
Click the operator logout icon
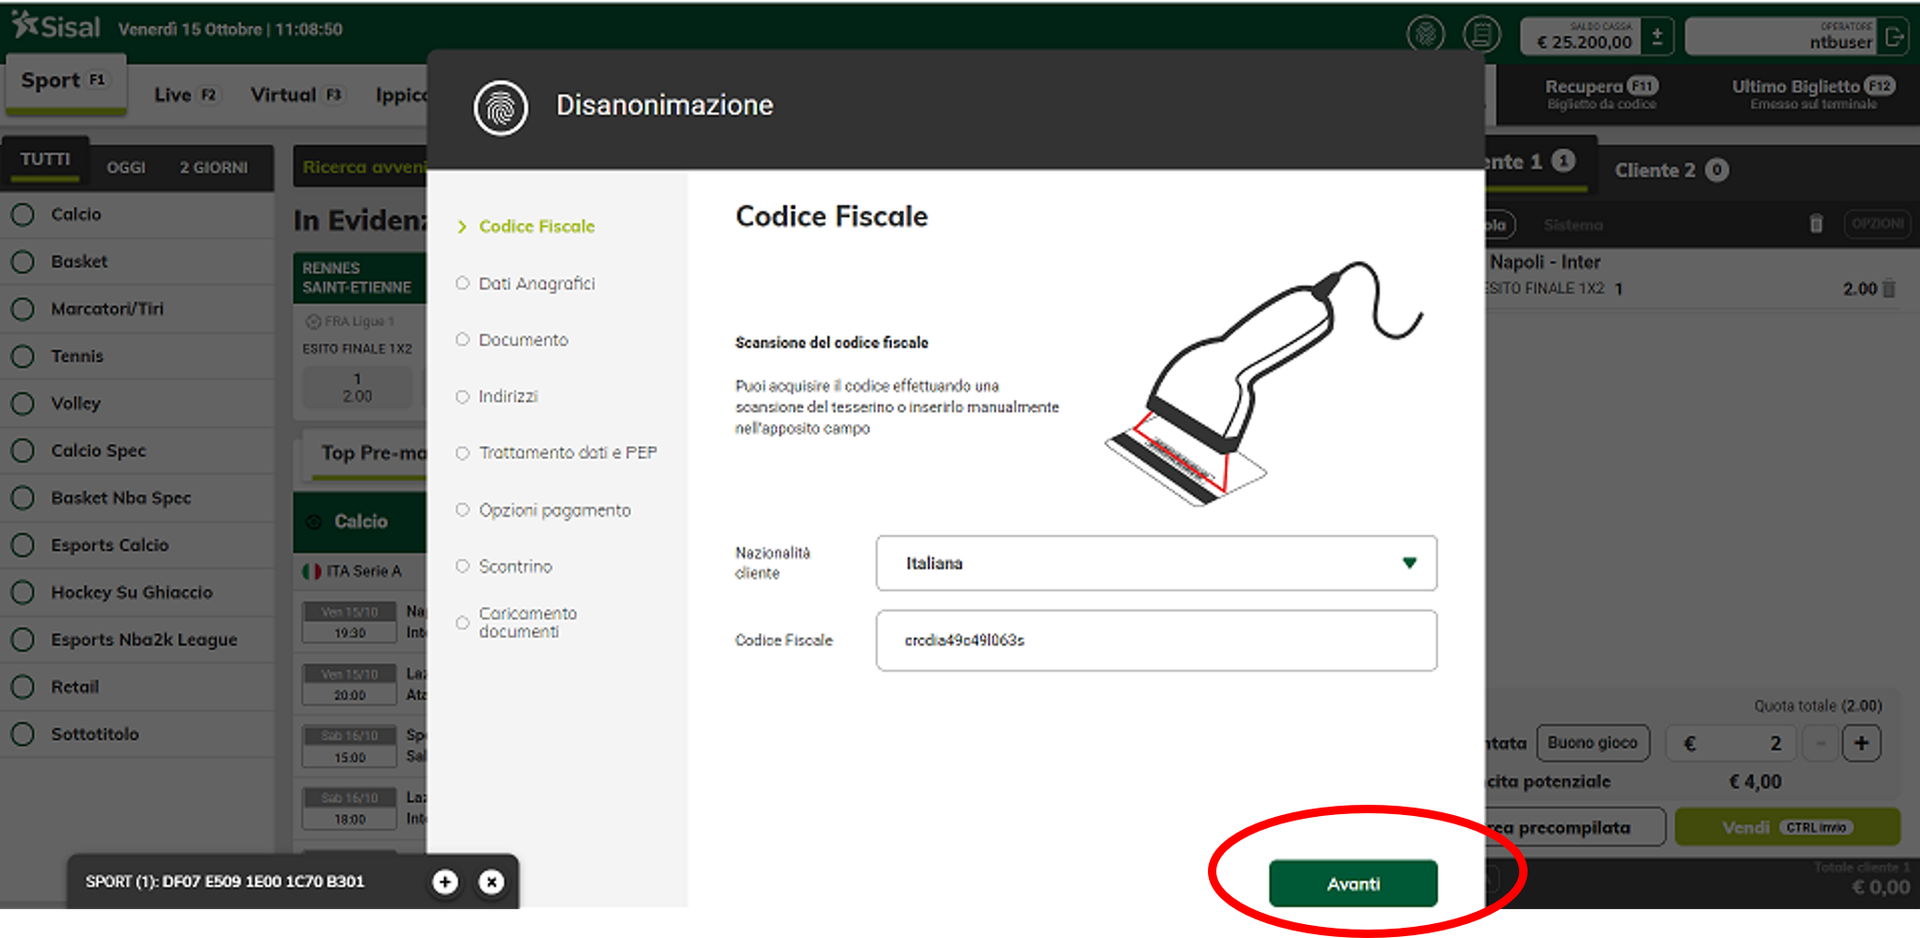click(x=1893, y=38)
